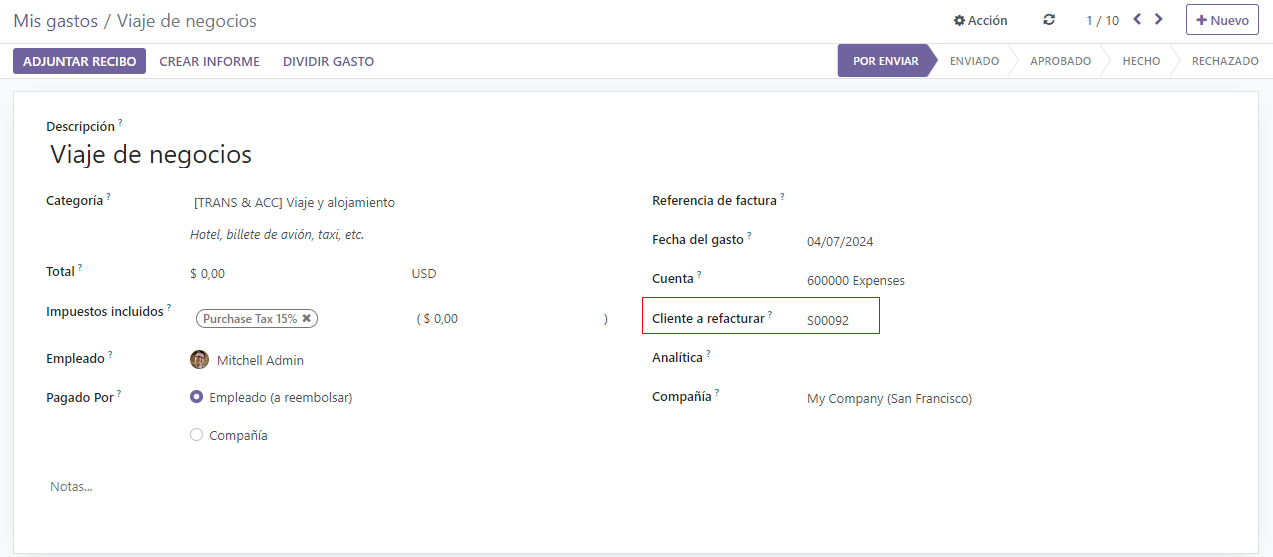
Task: Open the Acción gear menu
Action: [980, 20]
